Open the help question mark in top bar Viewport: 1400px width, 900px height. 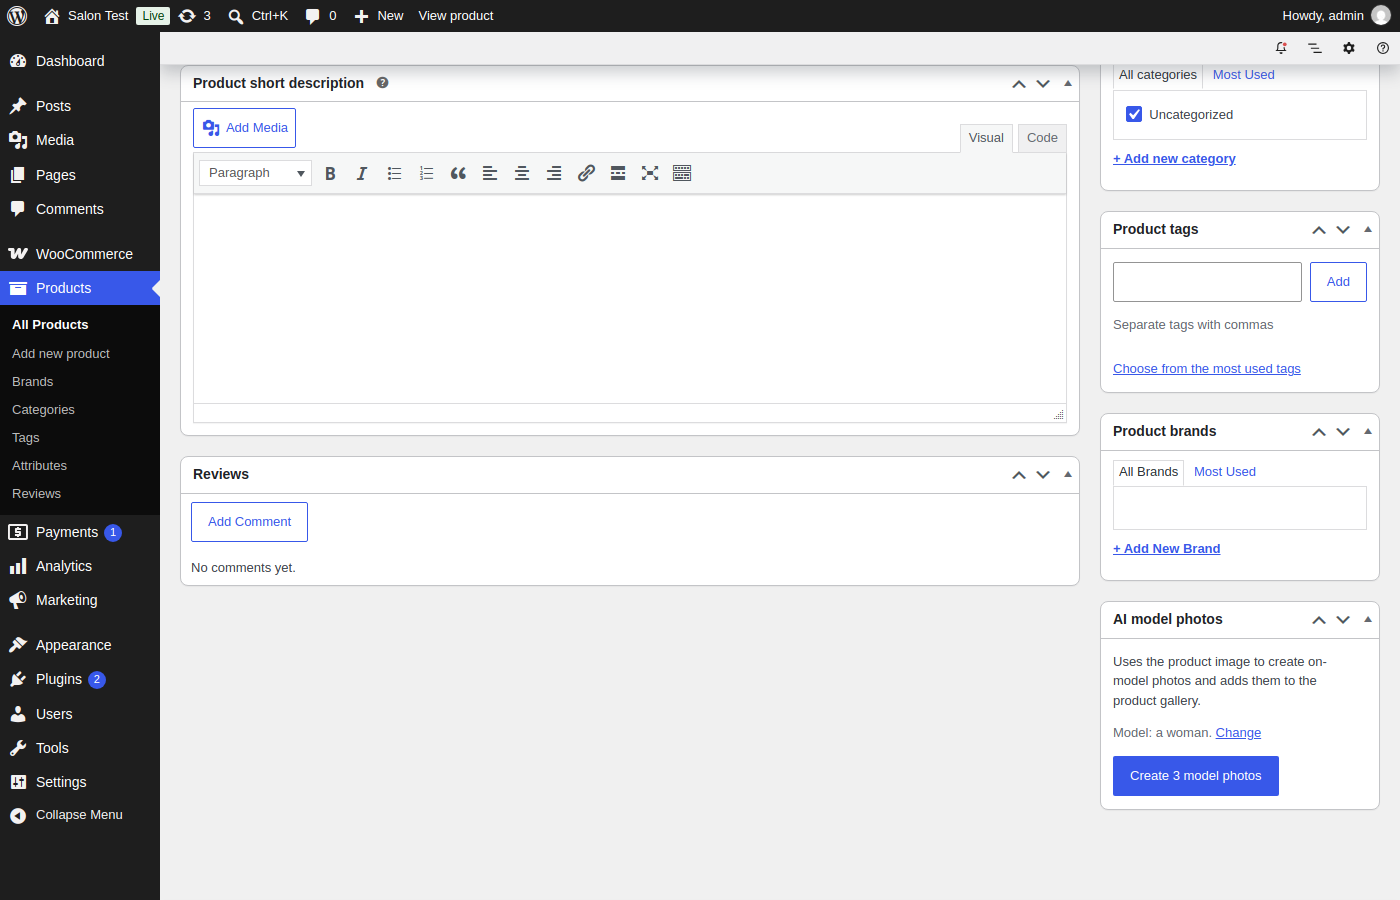click(1383, 48)
